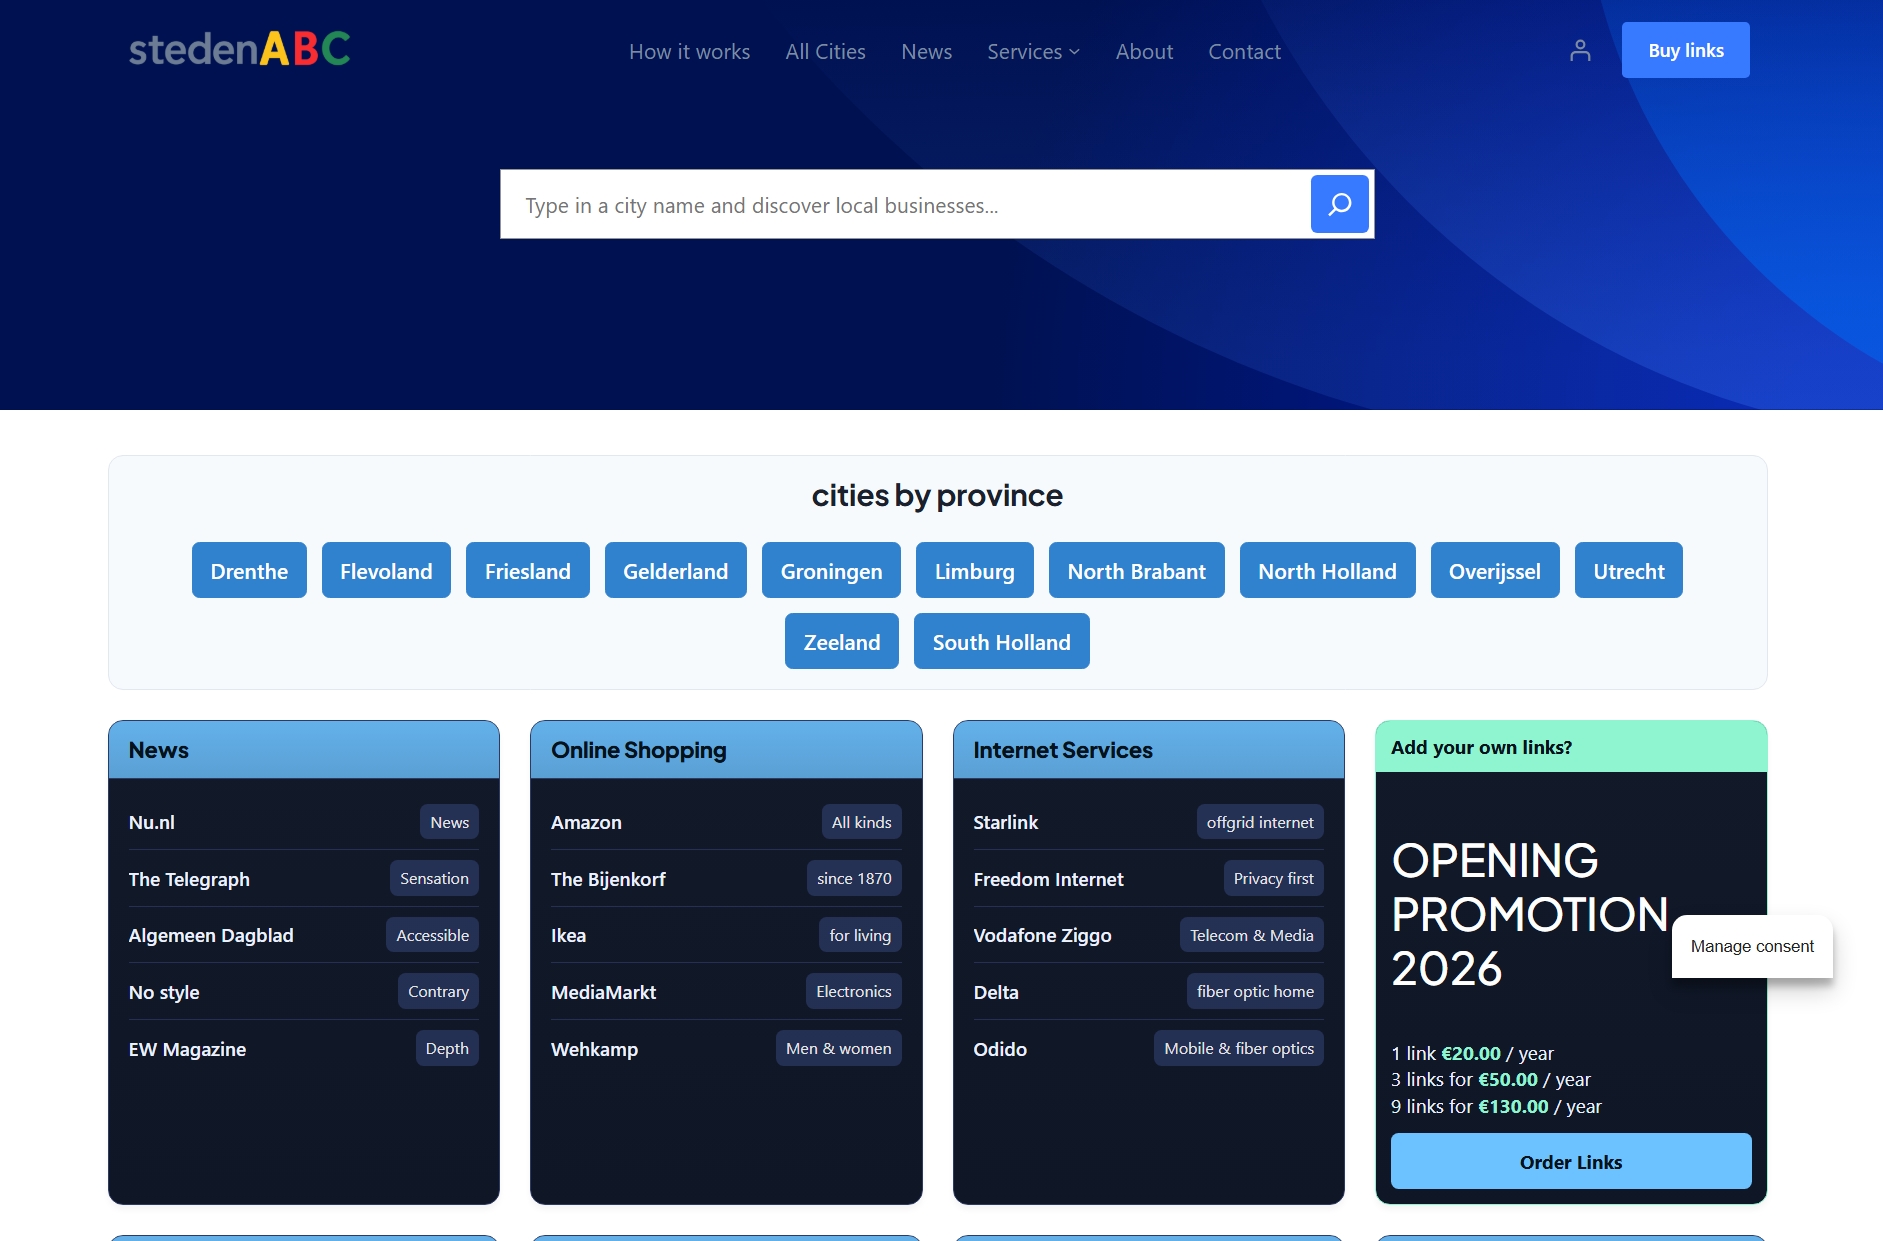Click the Buy links button

tap(1686, 50)
